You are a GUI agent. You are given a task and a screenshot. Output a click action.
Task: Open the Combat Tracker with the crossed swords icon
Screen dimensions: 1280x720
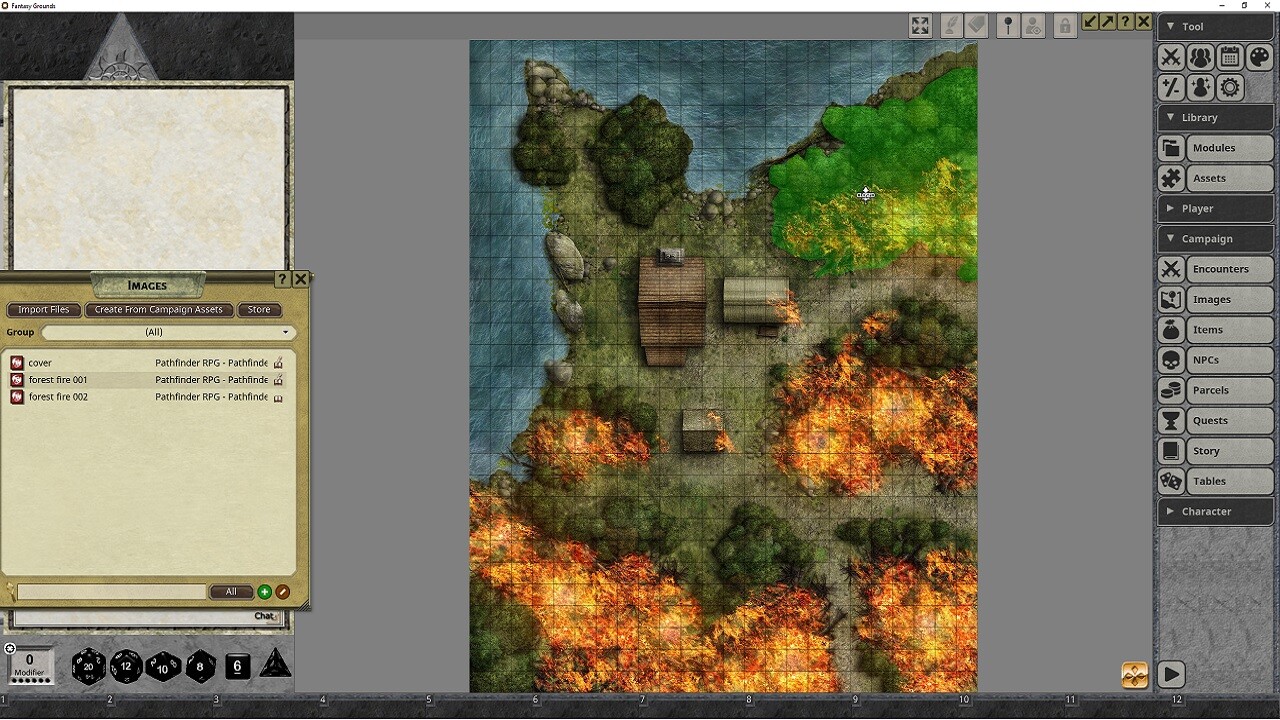click(x=1171, y=57)
